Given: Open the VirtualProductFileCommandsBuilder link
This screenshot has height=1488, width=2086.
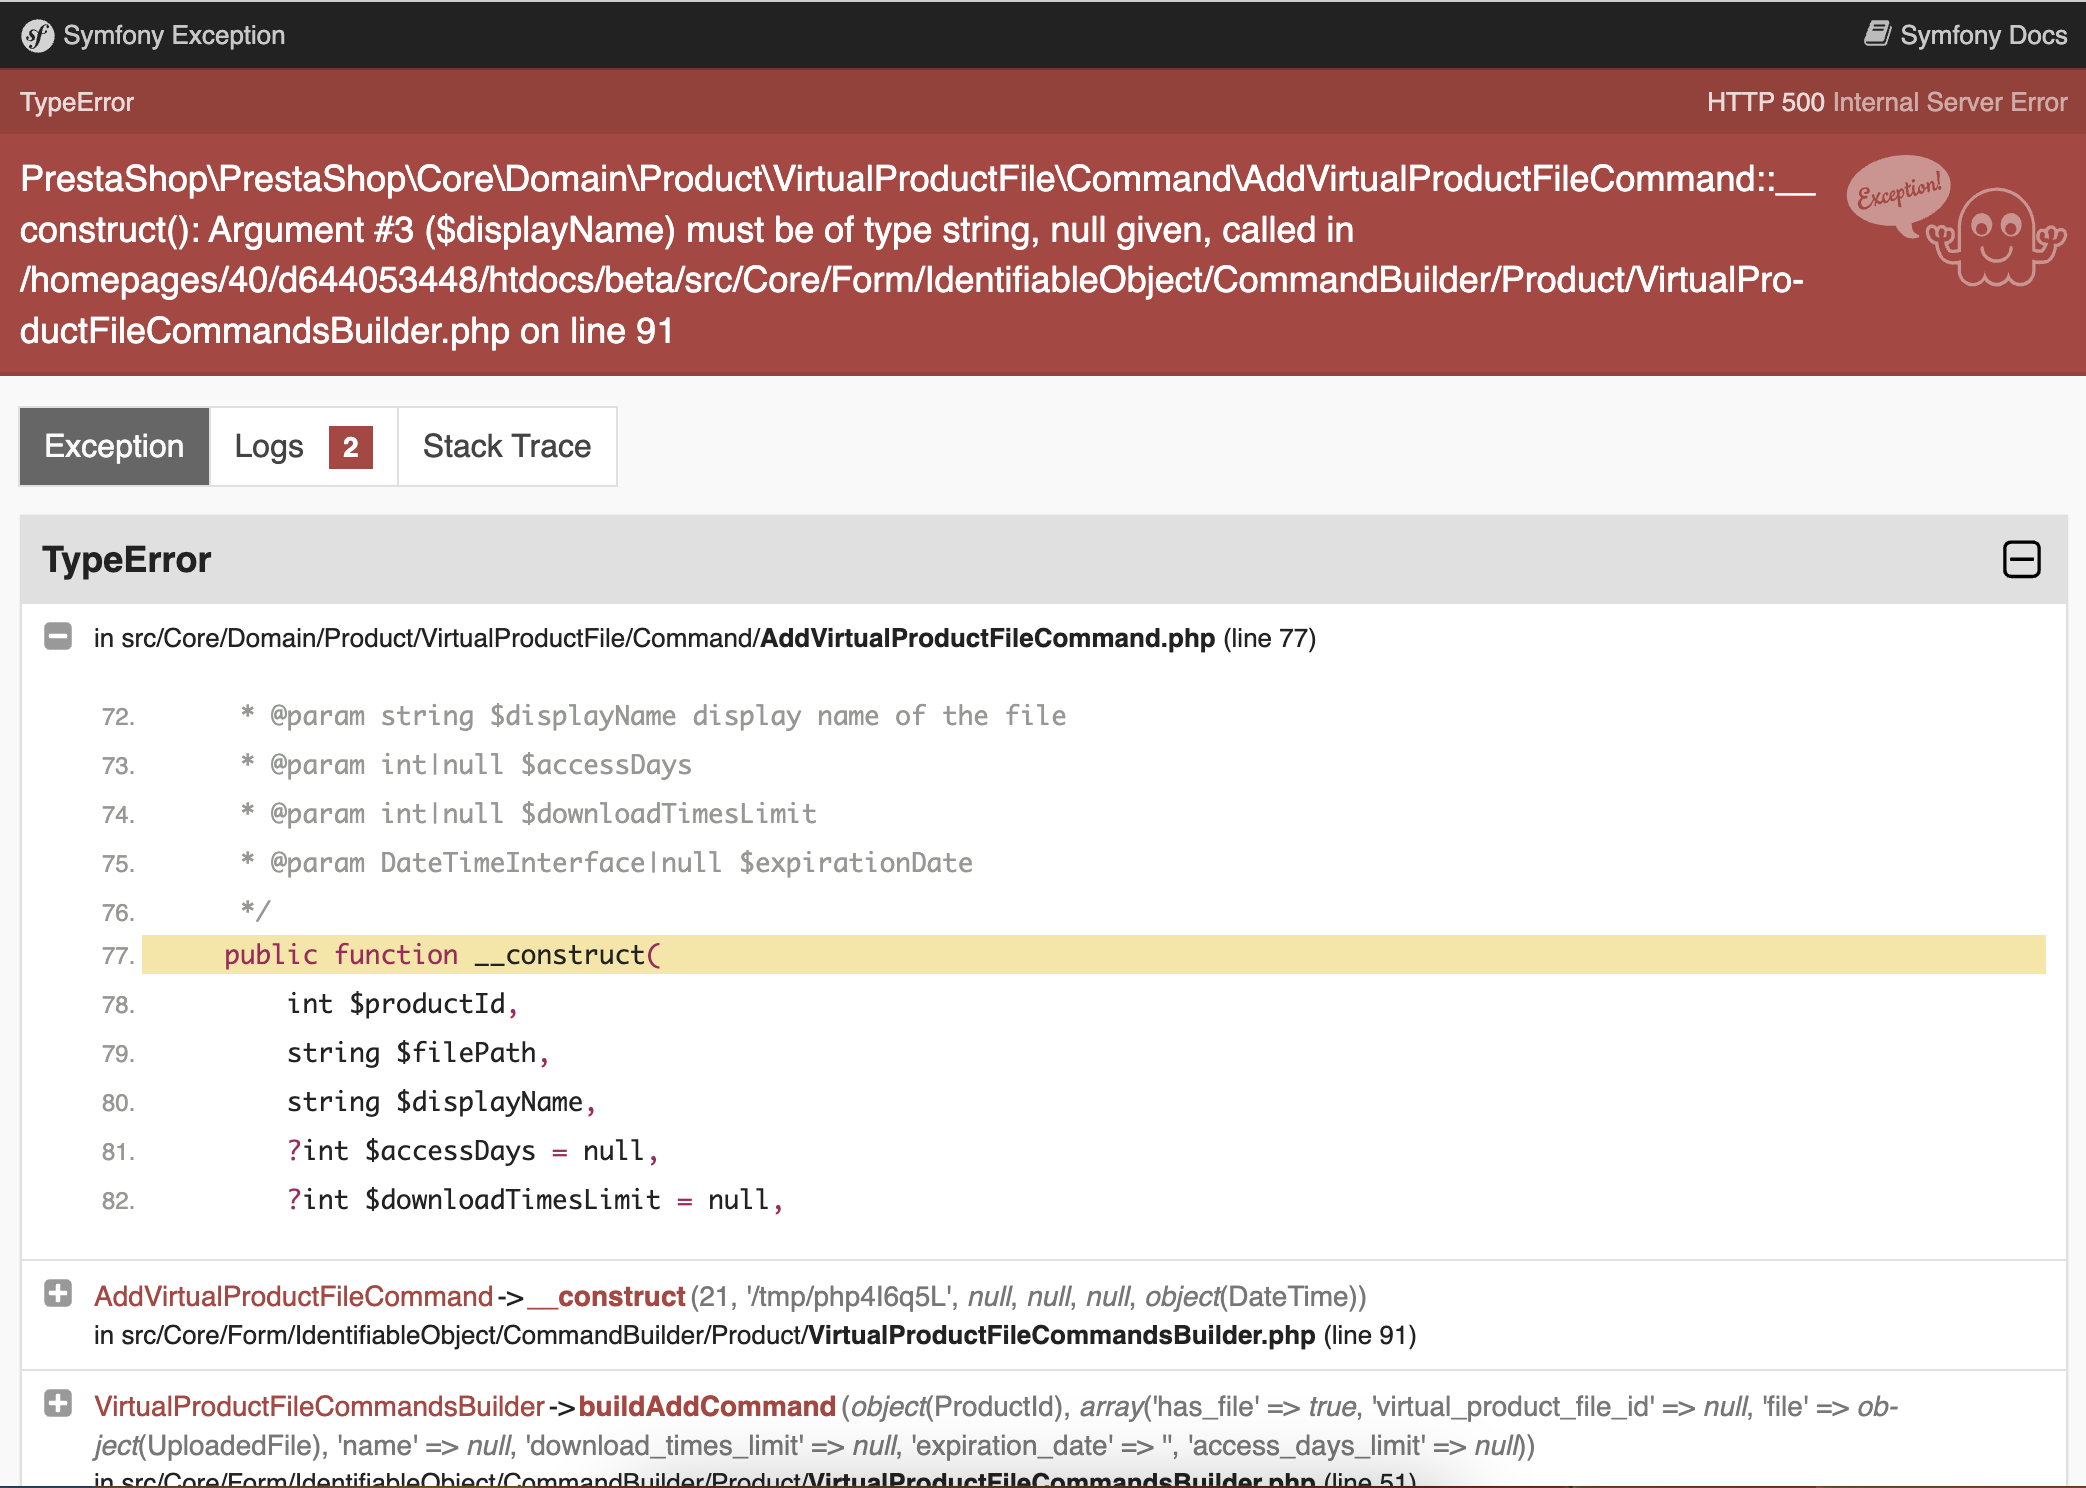Looking at the screenshot, I should click(320, 1405).
